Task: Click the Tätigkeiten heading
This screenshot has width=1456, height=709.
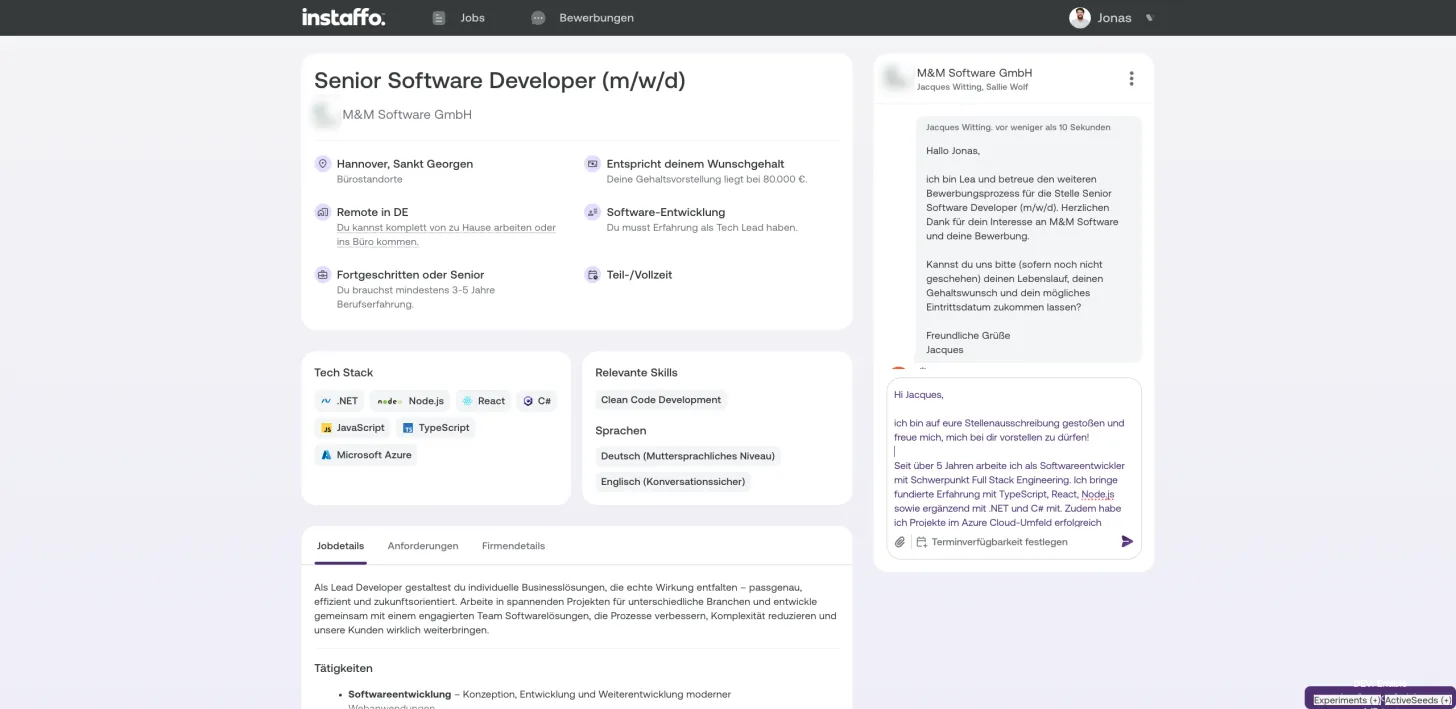Action: [343, 668]
